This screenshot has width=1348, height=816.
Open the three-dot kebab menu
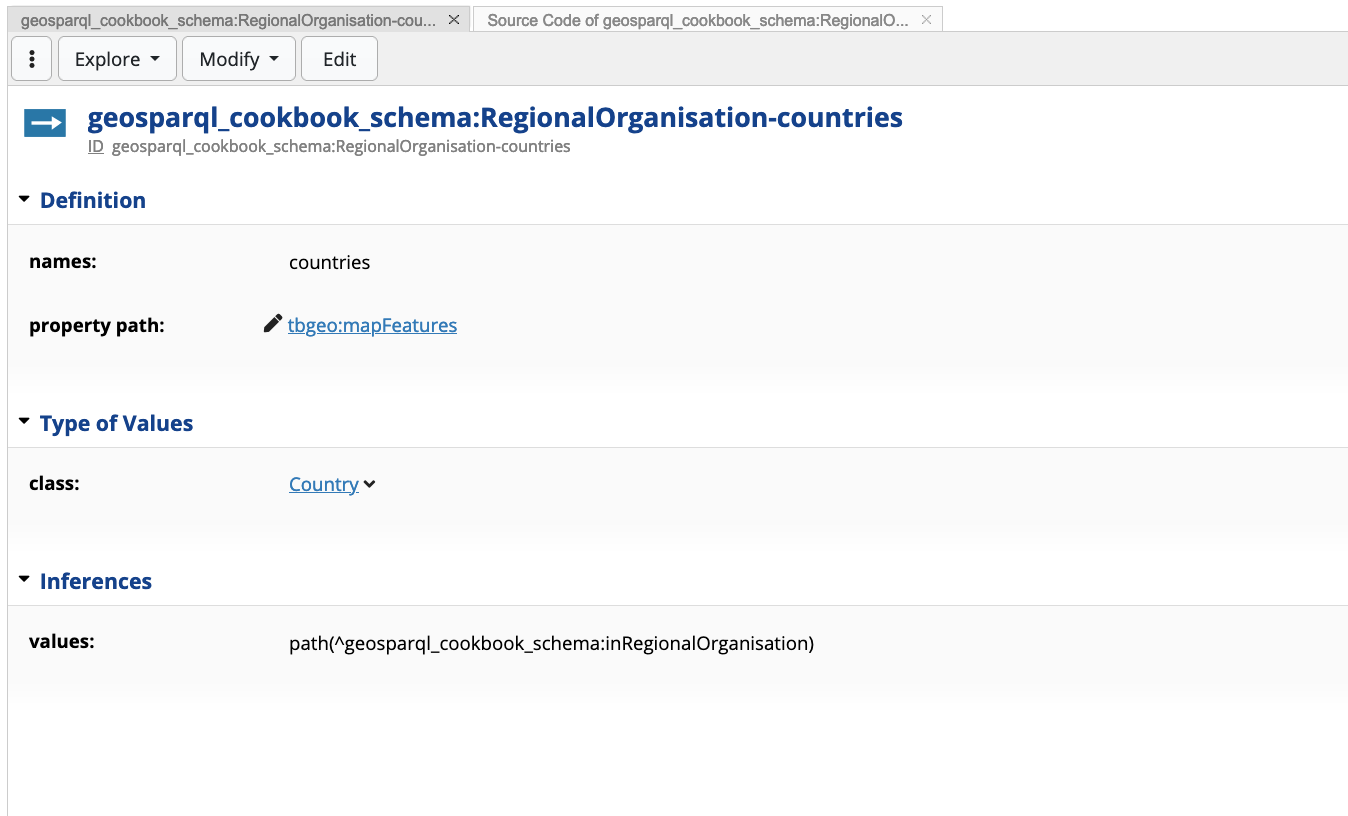point(32,59)
